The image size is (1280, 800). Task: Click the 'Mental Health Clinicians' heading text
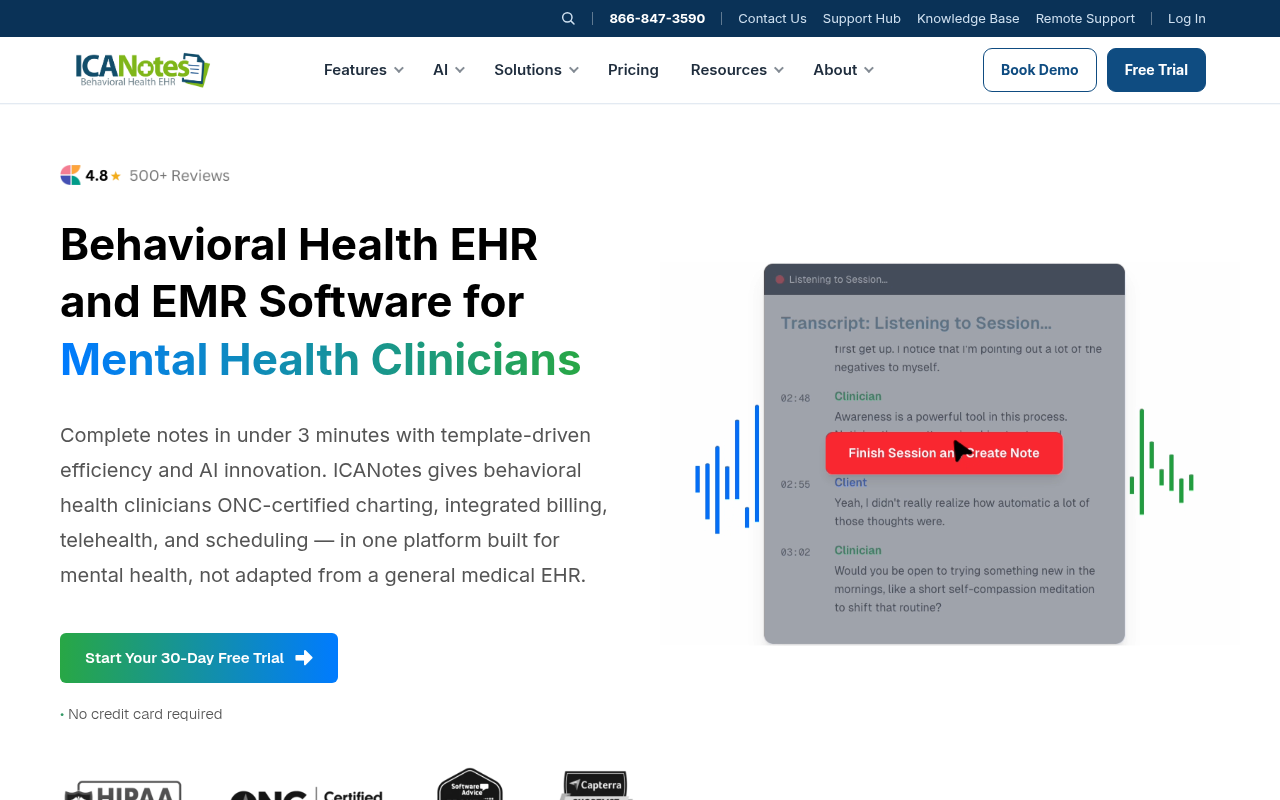[320, 359]
